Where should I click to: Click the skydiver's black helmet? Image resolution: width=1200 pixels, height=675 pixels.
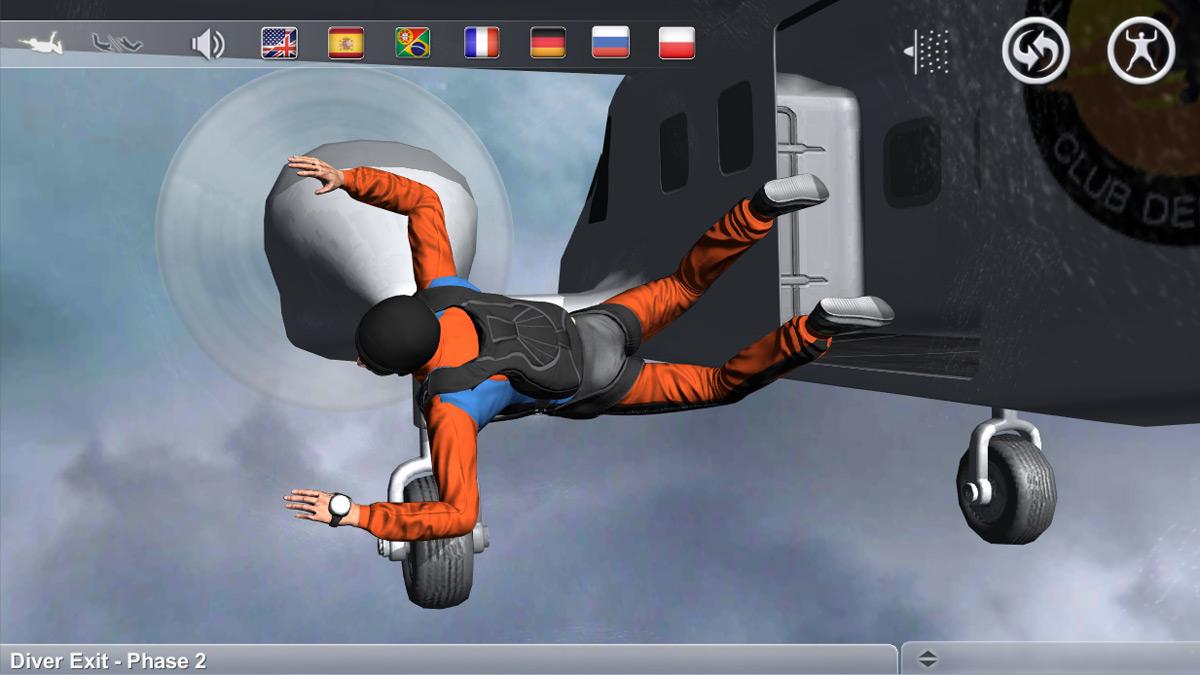(396, 334)
